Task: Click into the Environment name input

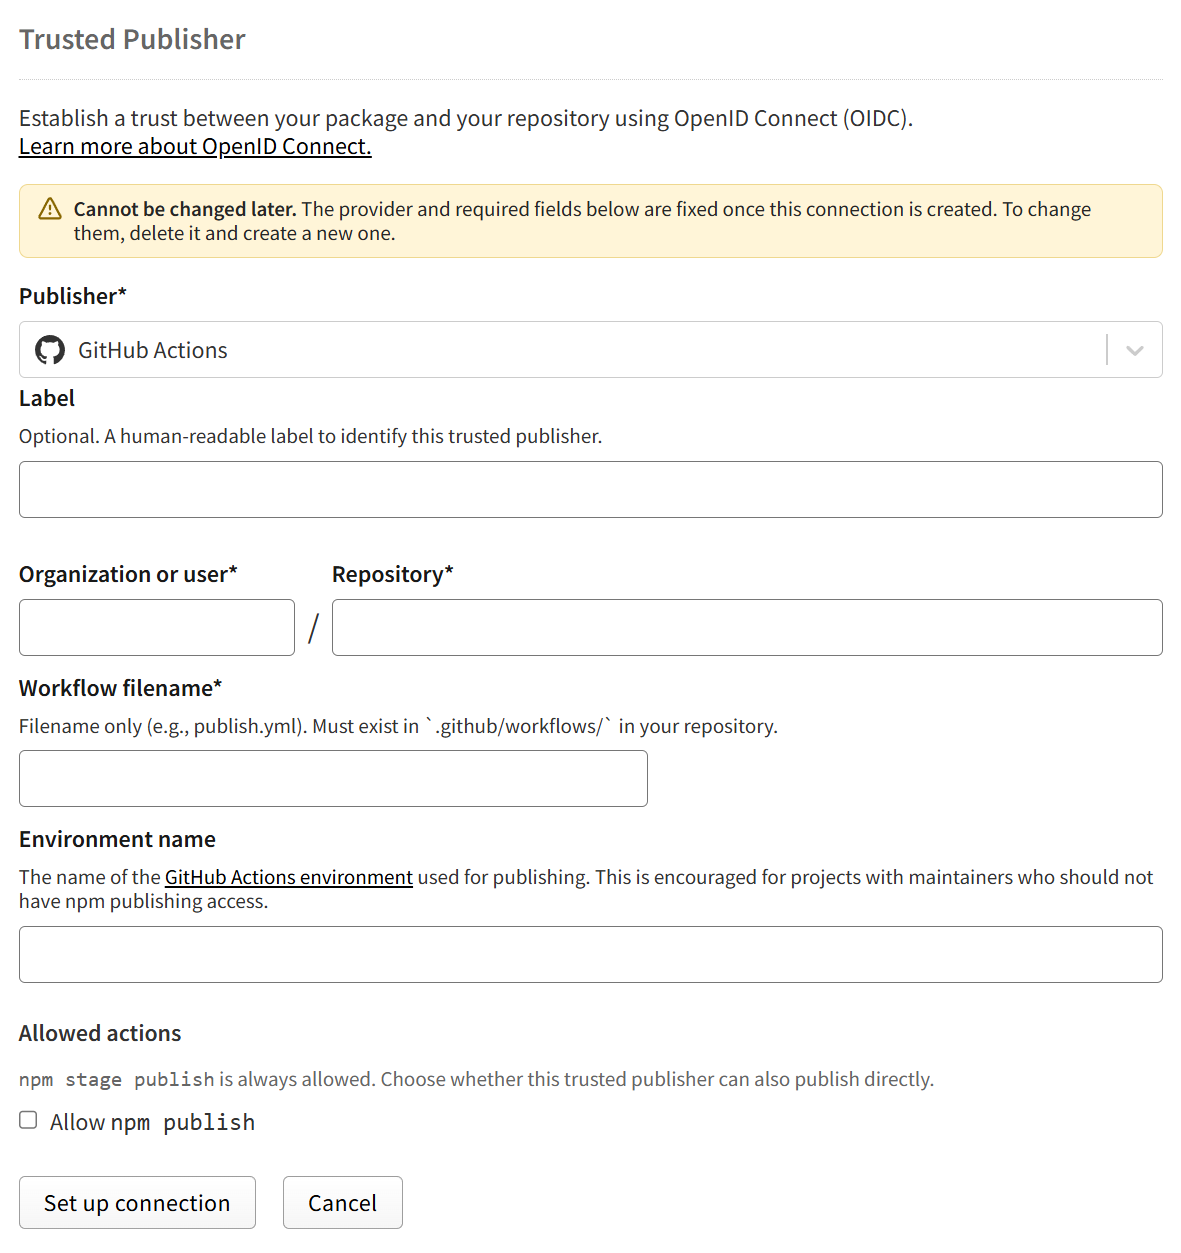Action: 590,954
